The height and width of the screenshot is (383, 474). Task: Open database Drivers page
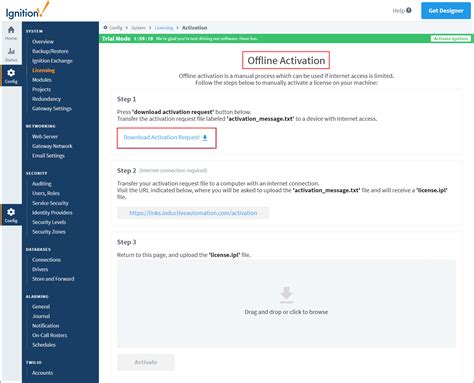[x=40, y=269]
